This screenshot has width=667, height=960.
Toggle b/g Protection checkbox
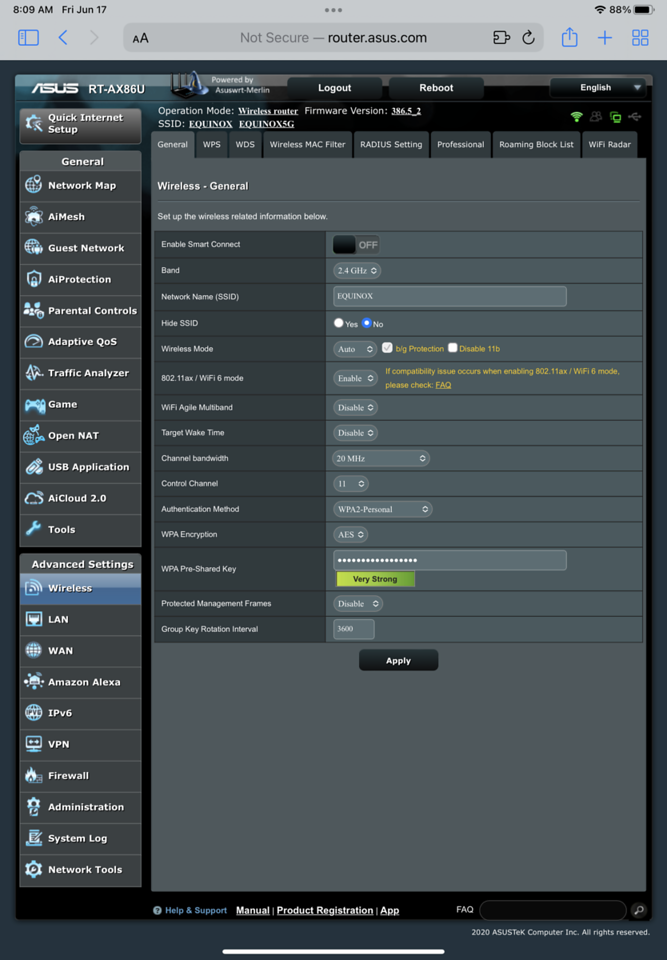point(387,348)
